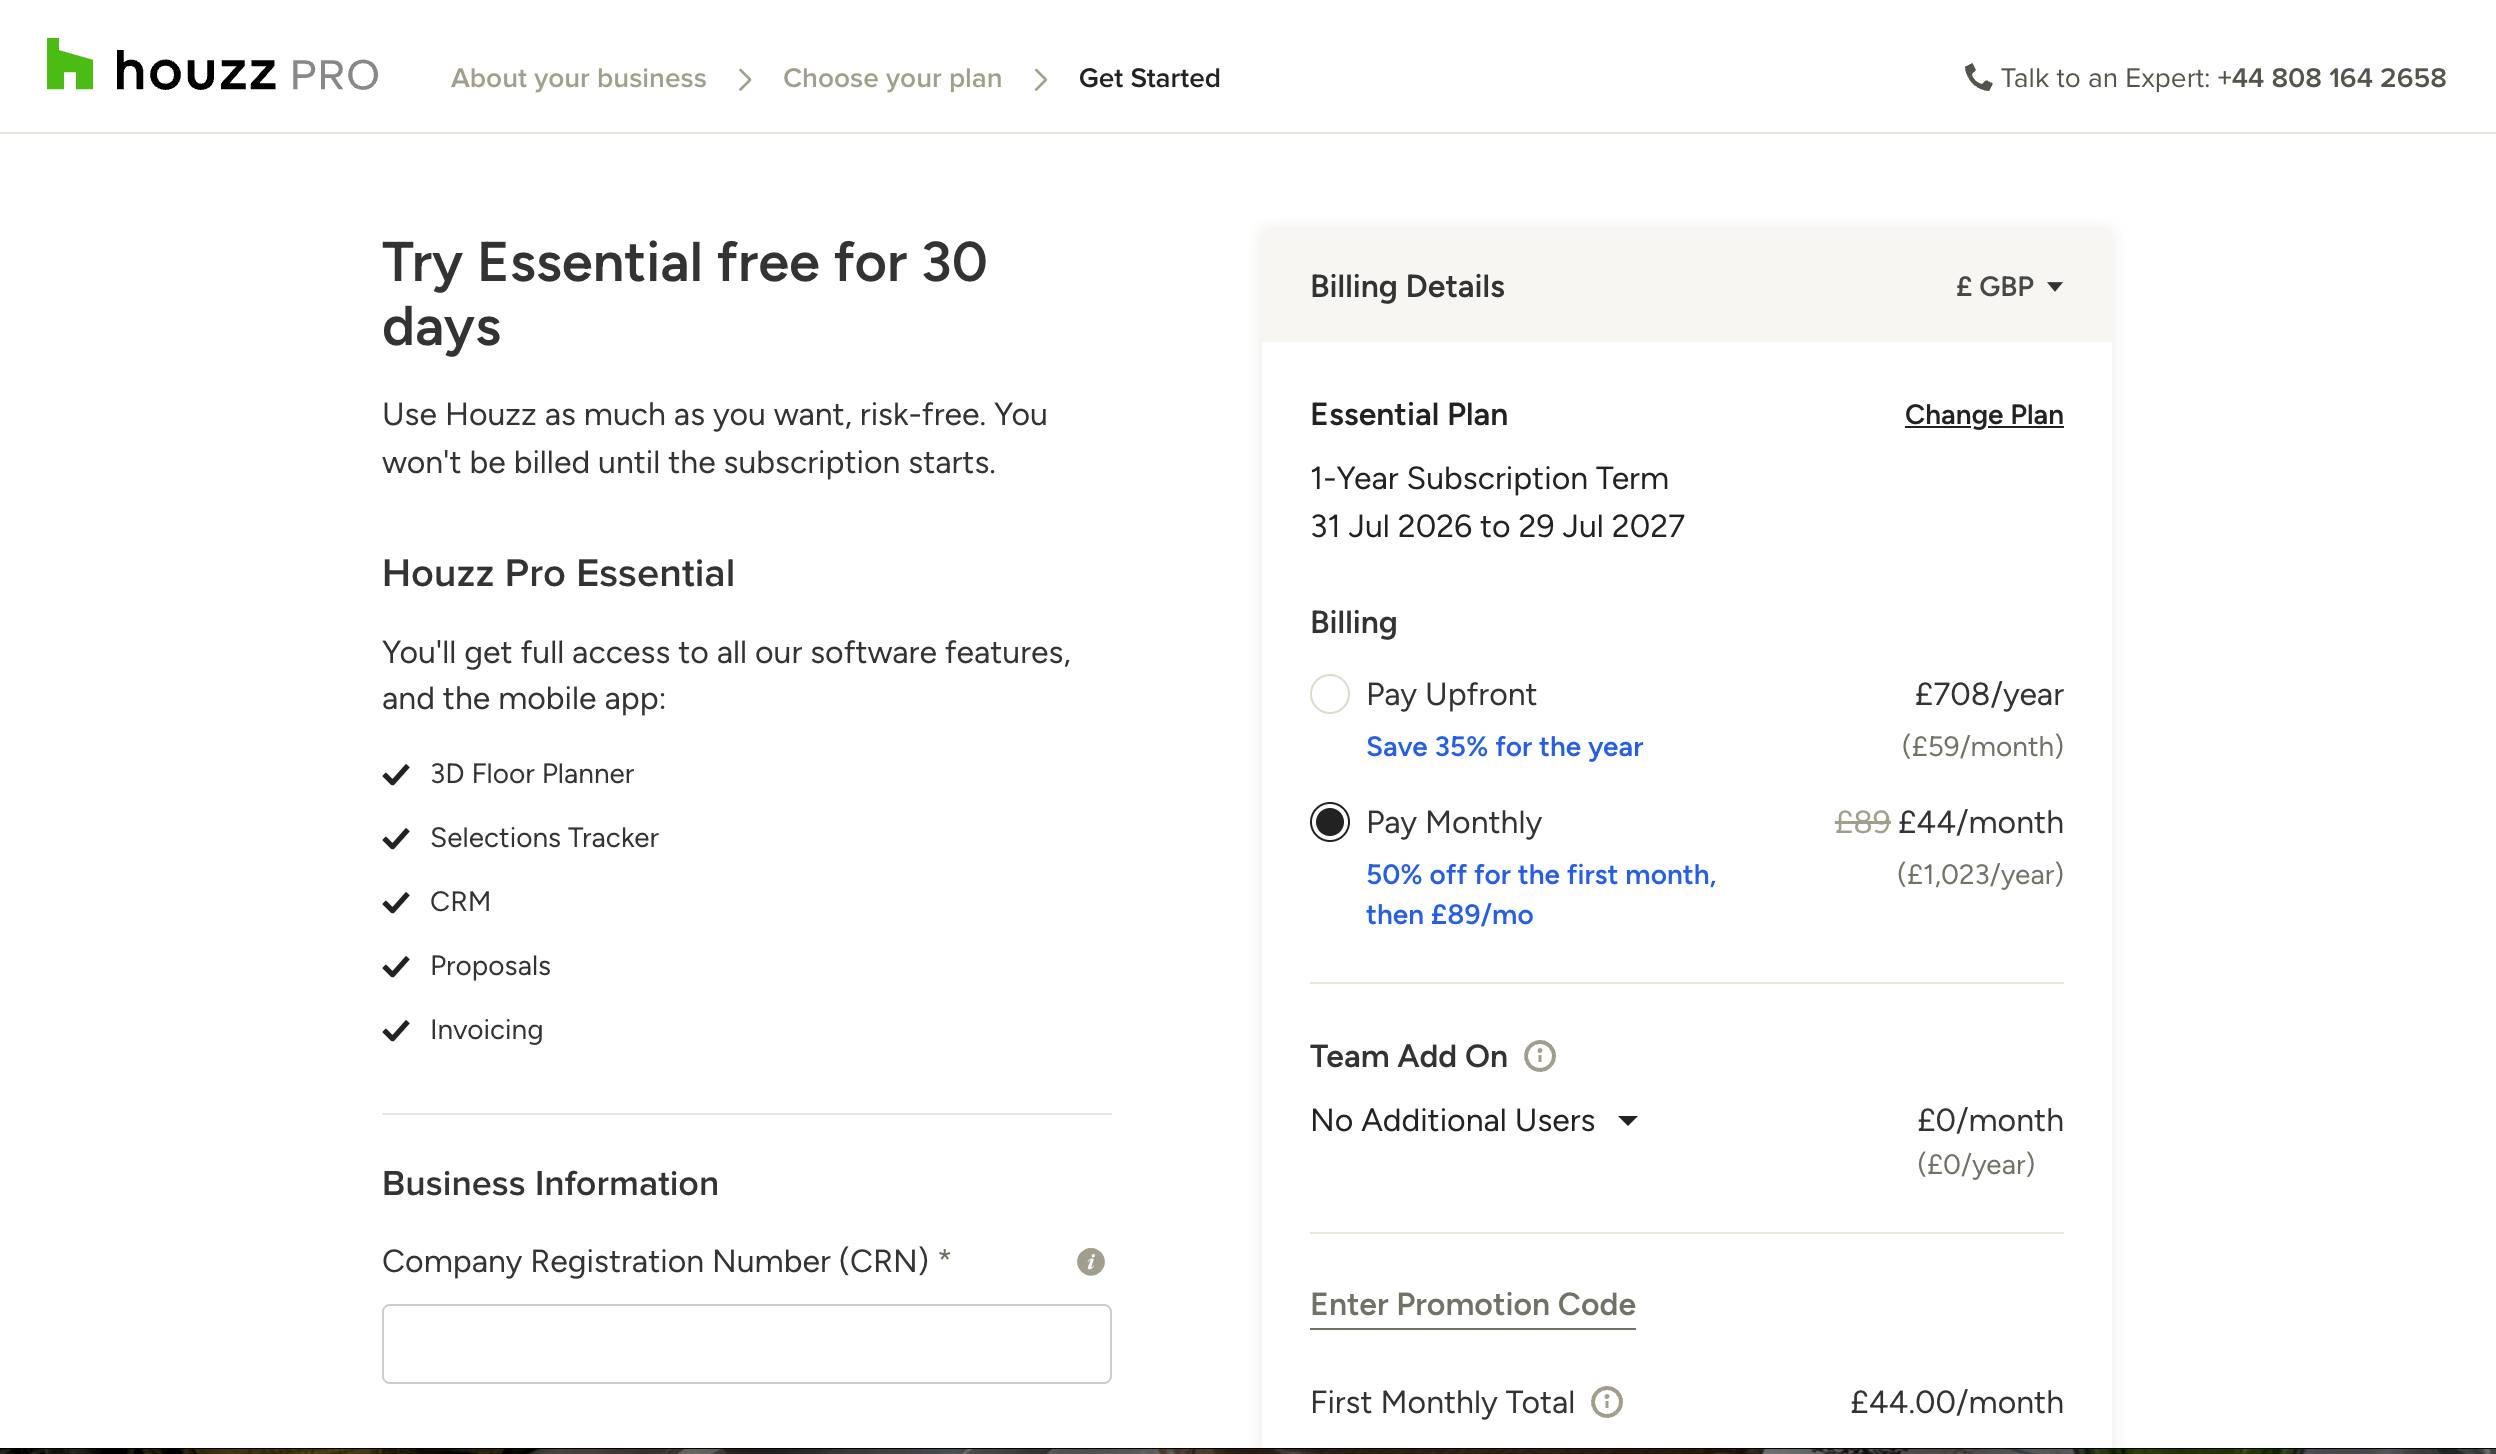Click the £0/month team add-on price
Screen dimensions: 2496x1454
(x=1990, y=1120)
